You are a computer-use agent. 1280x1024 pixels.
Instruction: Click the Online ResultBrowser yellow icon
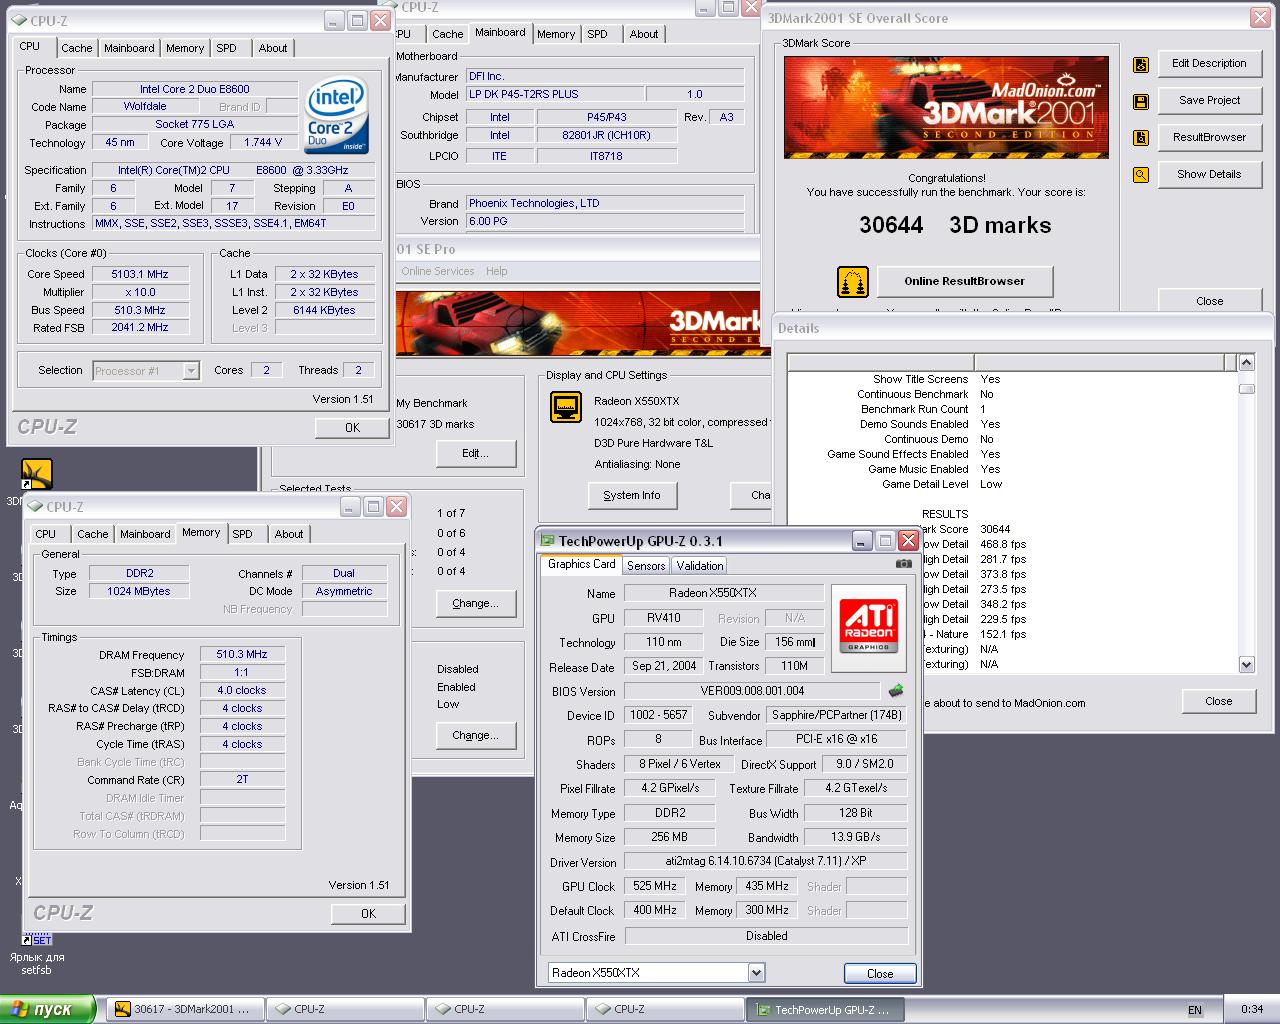click(x=852, y=282)
